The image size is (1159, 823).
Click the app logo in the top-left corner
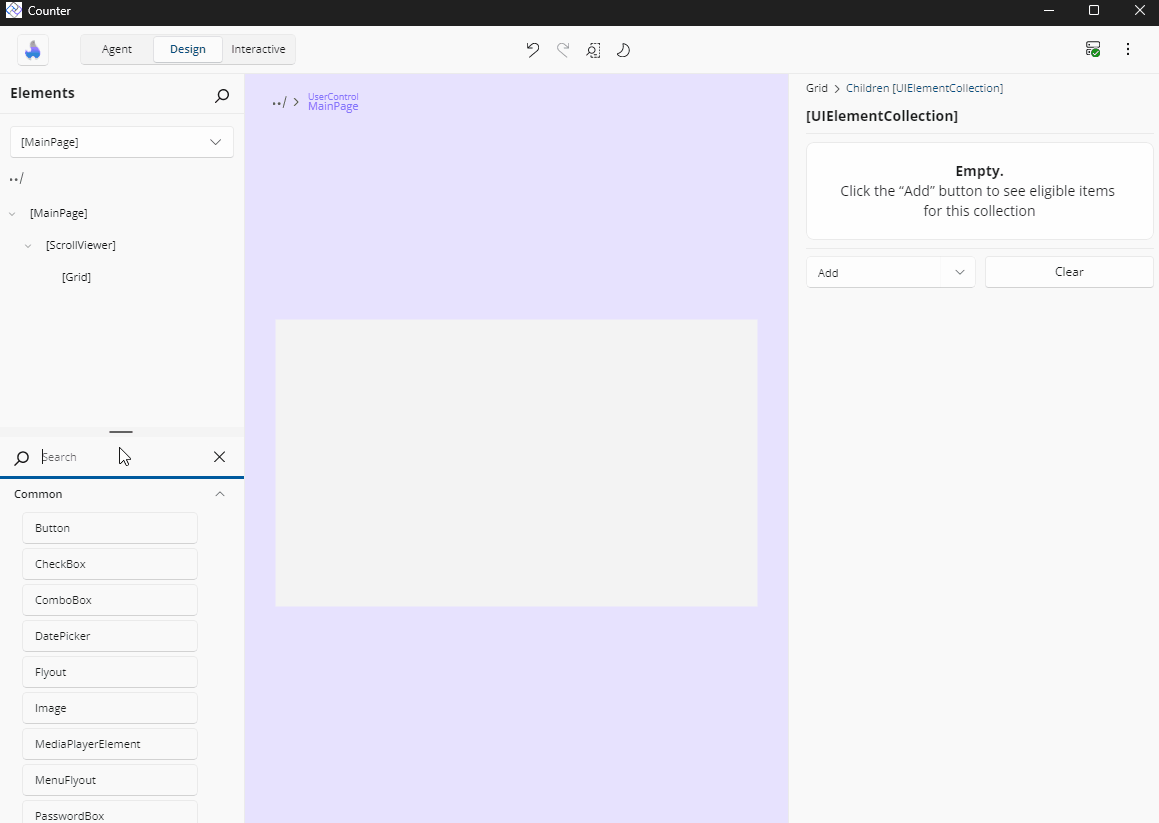(x=33, y=49)
